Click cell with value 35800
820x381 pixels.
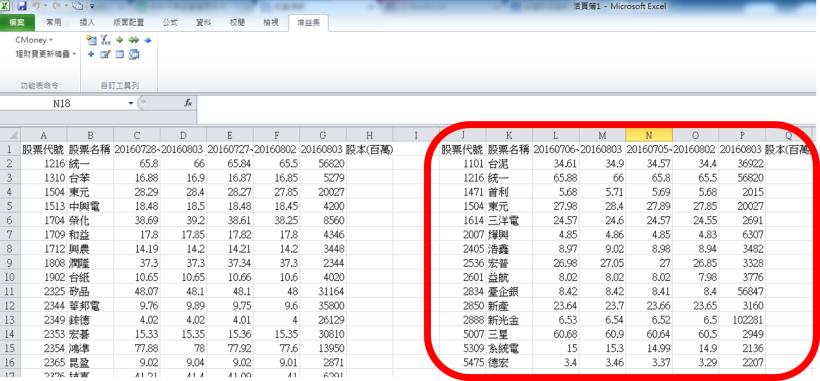[x=323, y=305]
